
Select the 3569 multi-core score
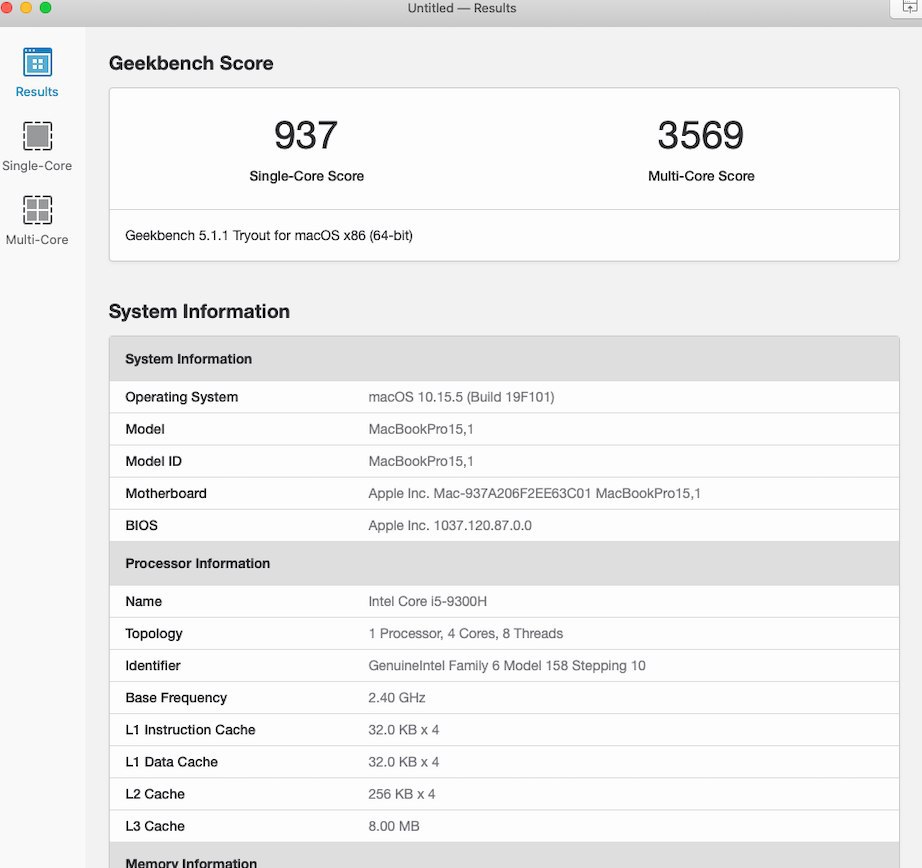pos(701,135)
